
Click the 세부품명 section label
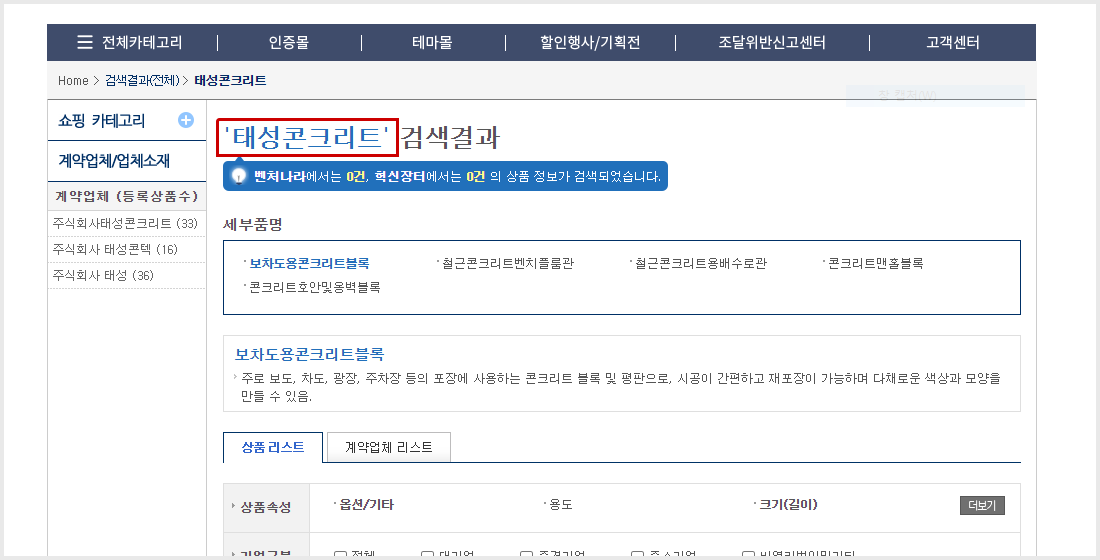point(252,225)
